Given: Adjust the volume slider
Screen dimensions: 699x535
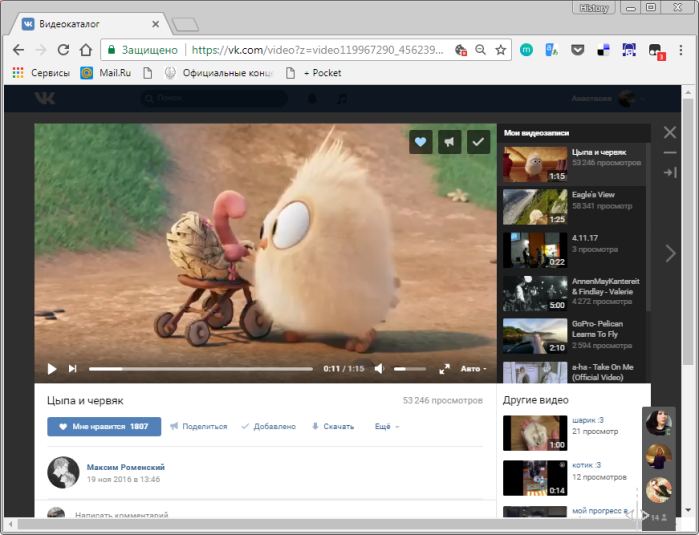Looking at the screenshot, I should 410,369.
